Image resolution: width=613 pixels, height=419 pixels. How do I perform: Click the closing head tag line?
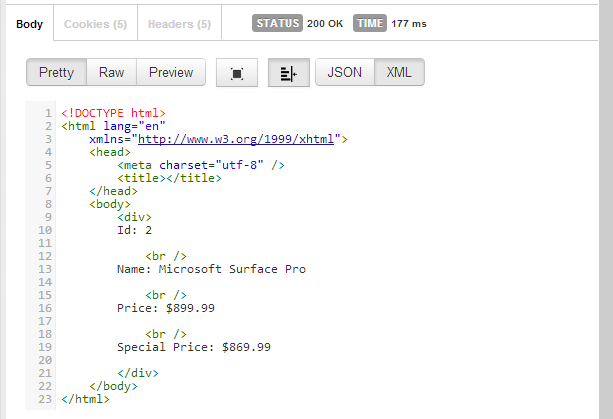coord(113,191)
